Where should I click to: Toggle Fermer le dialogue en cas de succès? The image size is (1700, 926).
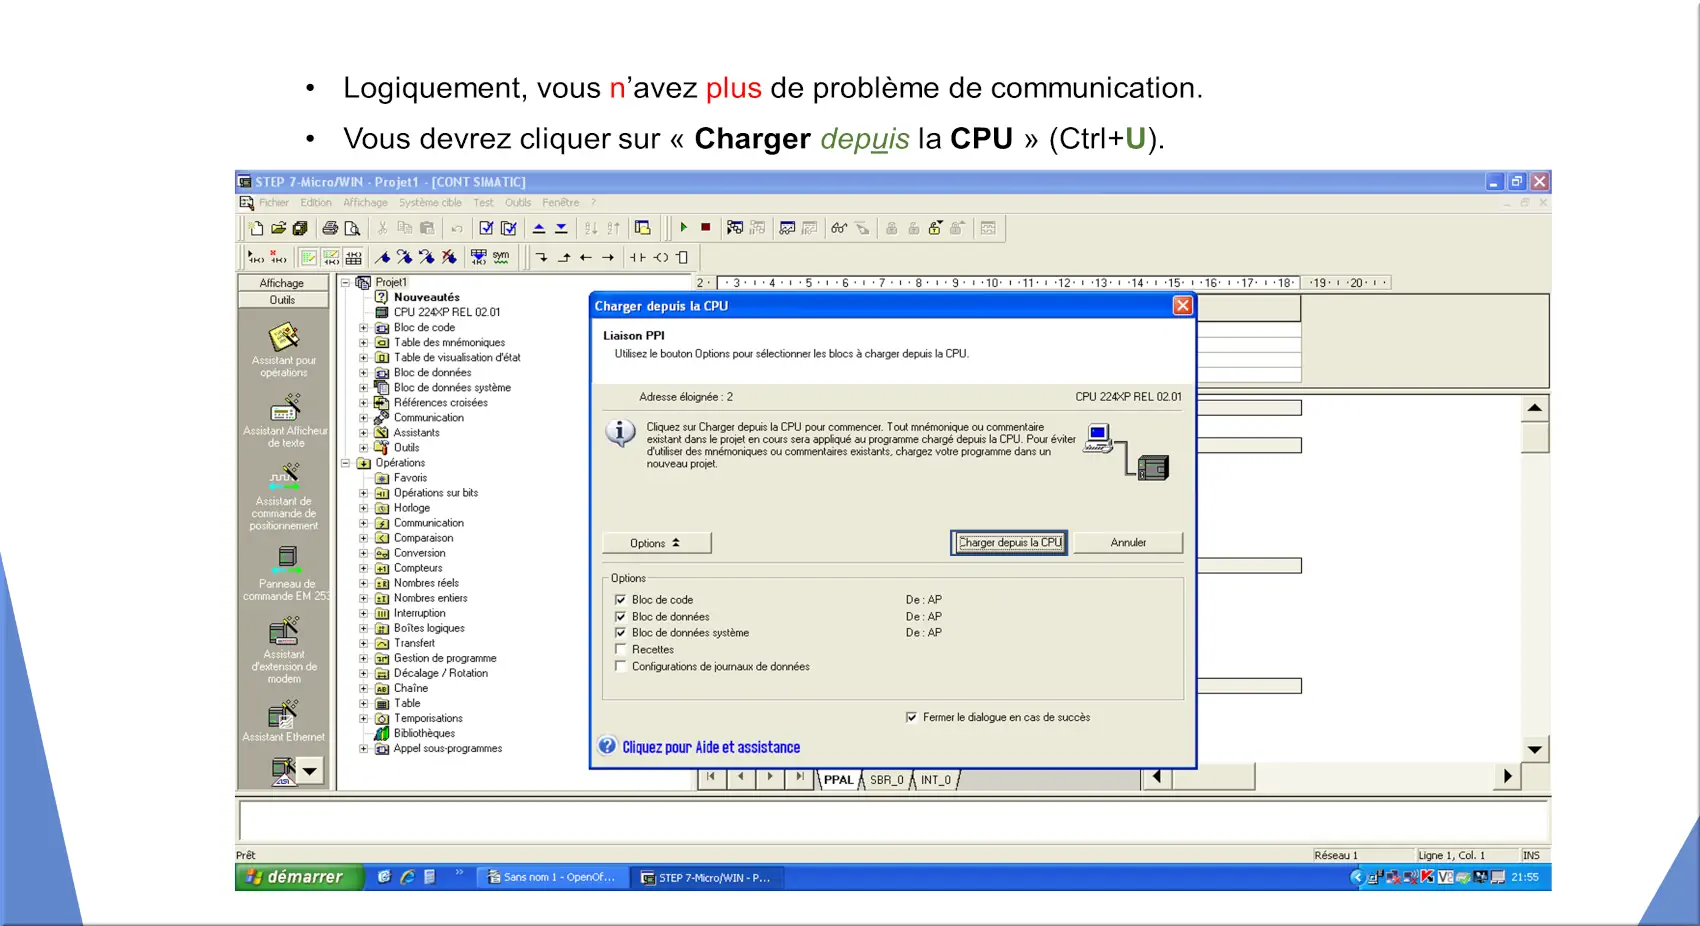tap(911, 717)
